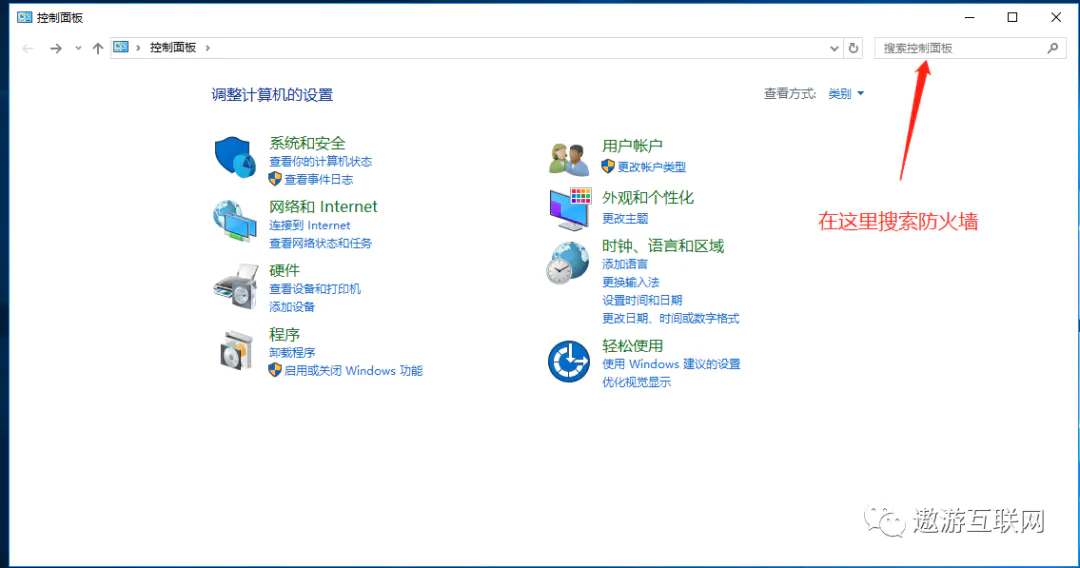The width and height of the screenshot is (1080, 568).
Task: Minimize the 控制面板 window
Action: pyautogui.click(x=970, y=17)
